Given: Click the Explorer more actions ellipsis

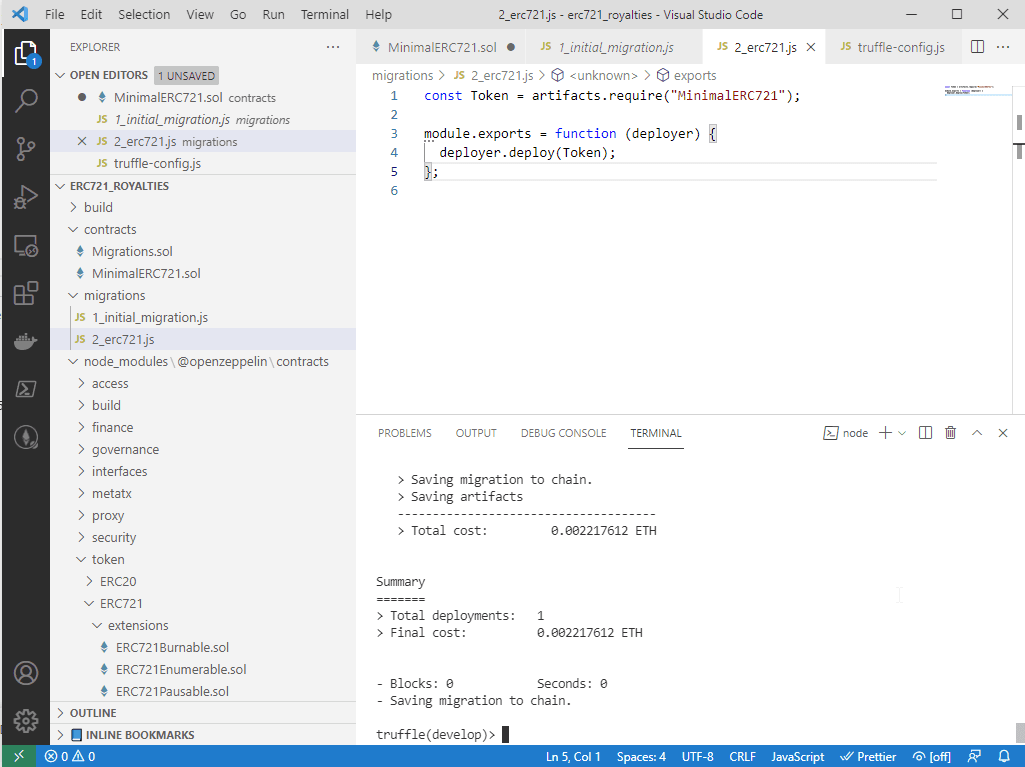Looking at the screenshot, I should (x=333, y=47).
